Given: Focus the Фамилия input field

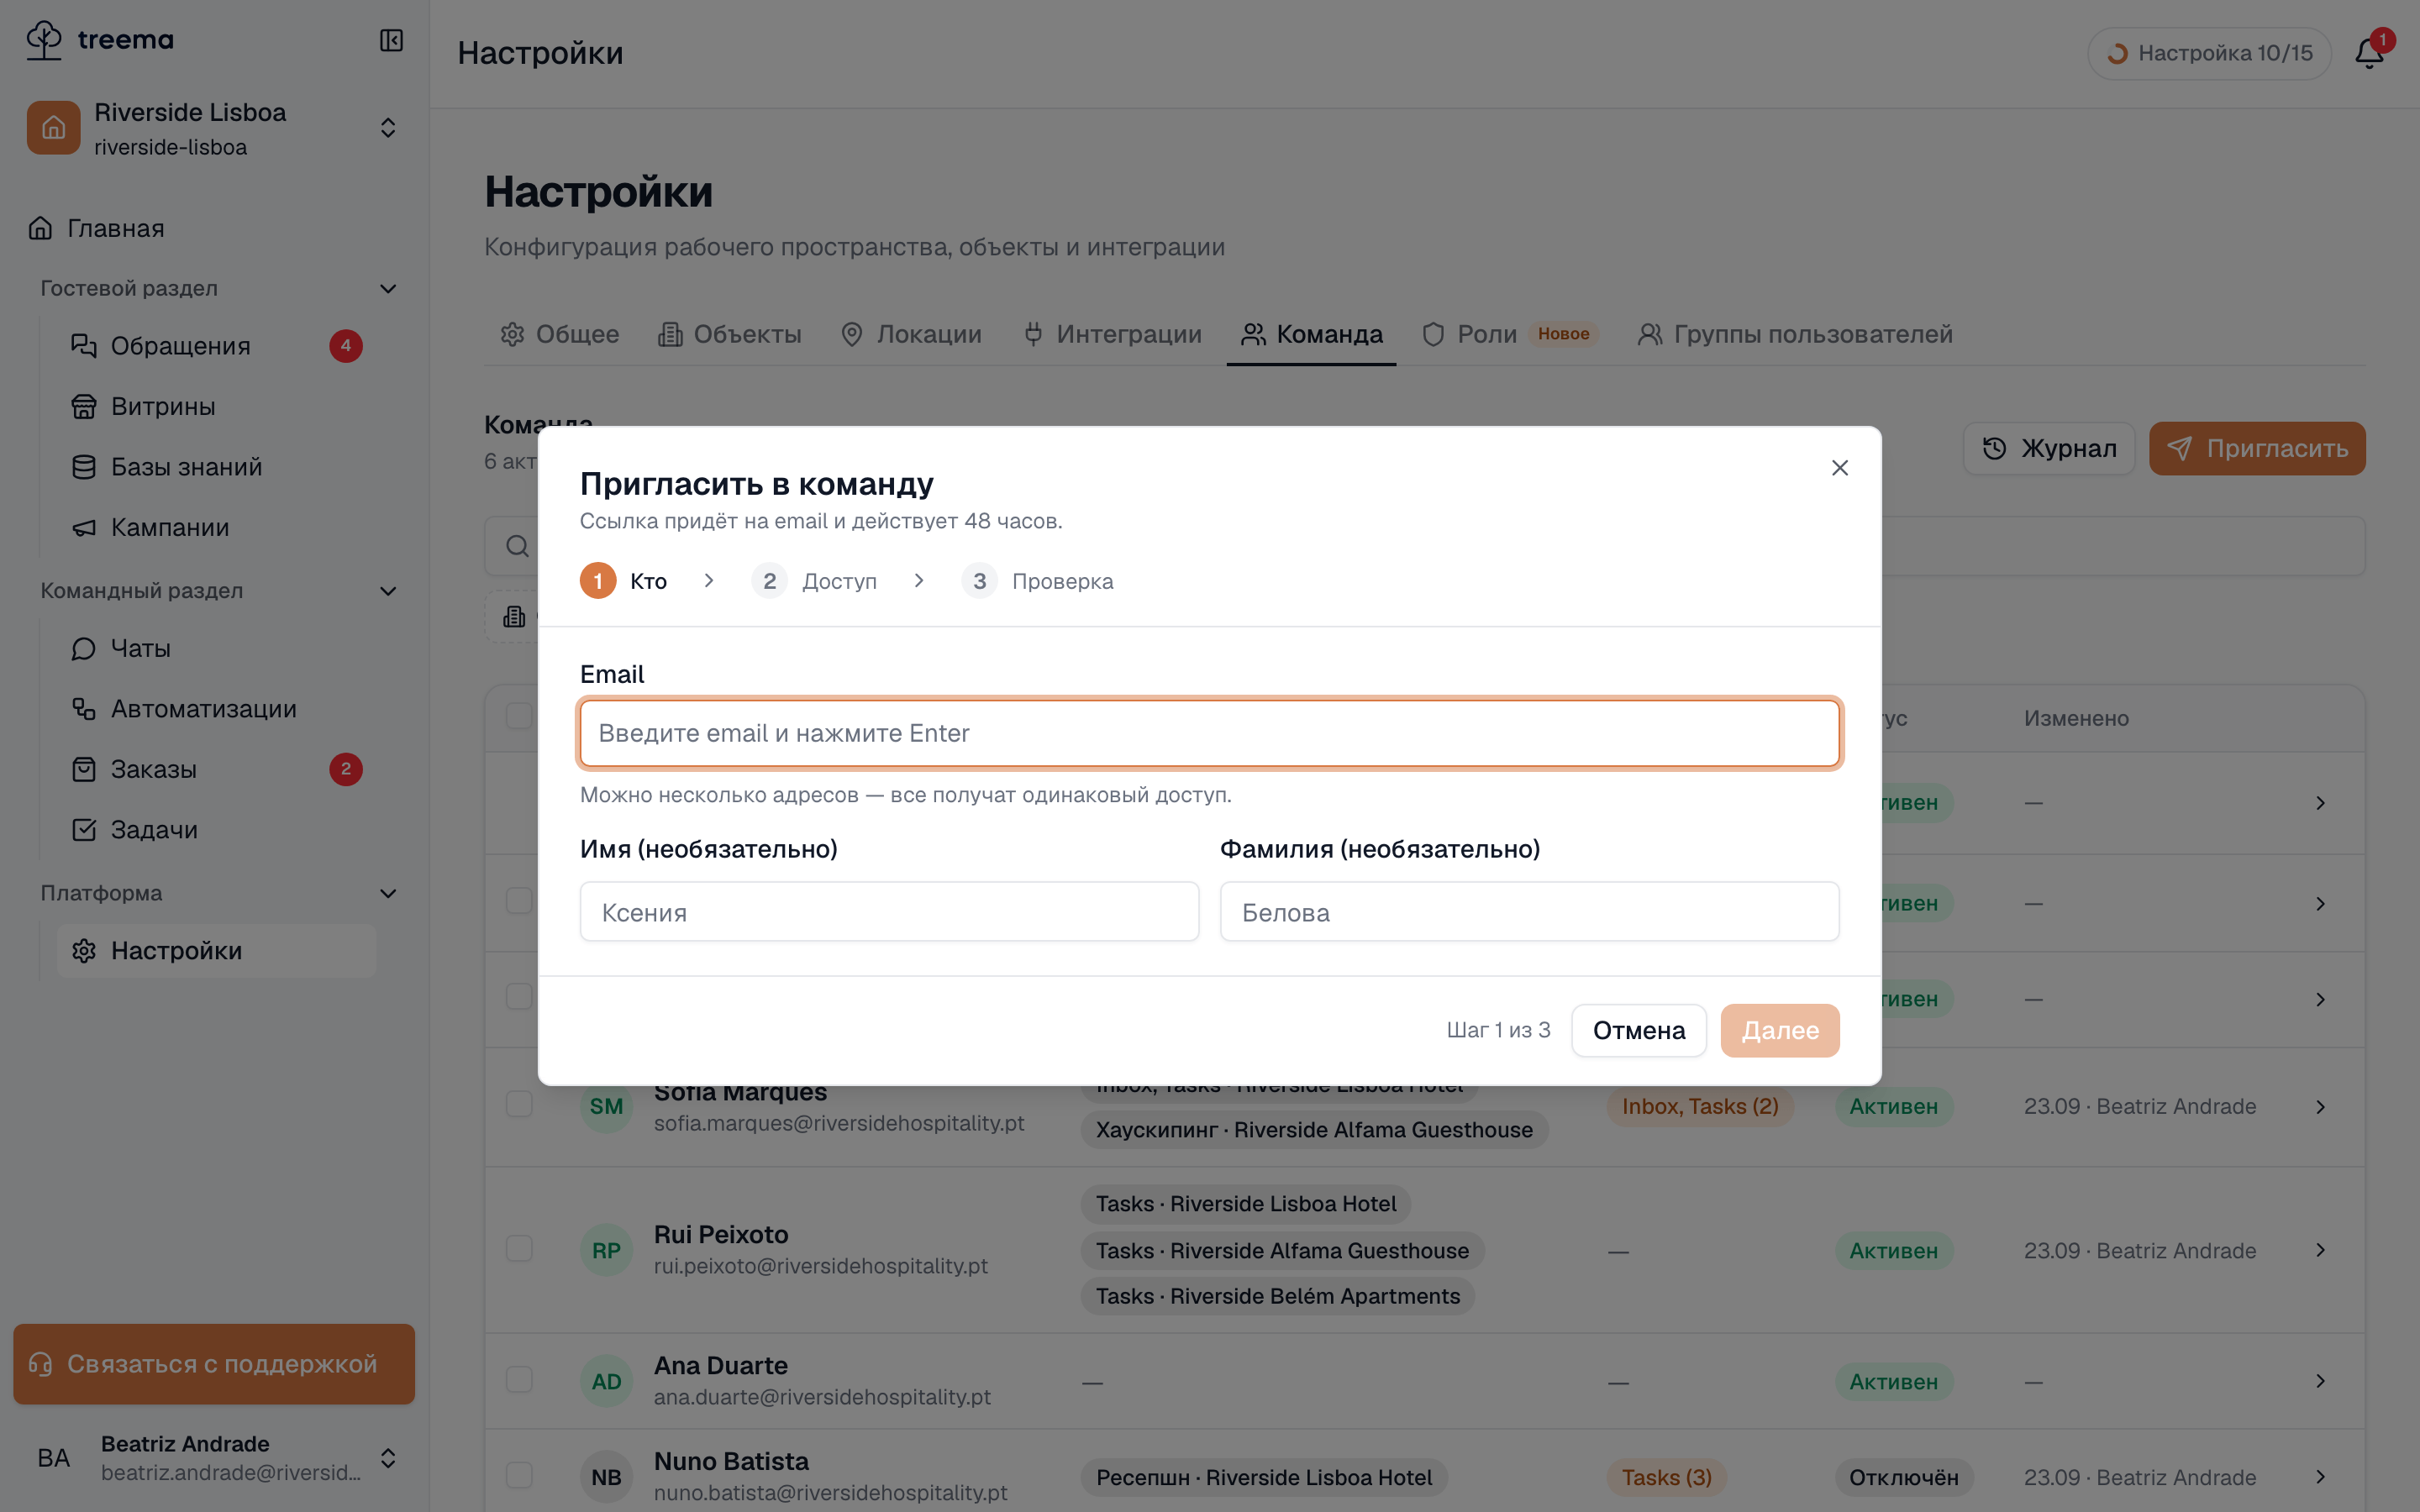Looking at the screenshot, I should coord(1530,912).
